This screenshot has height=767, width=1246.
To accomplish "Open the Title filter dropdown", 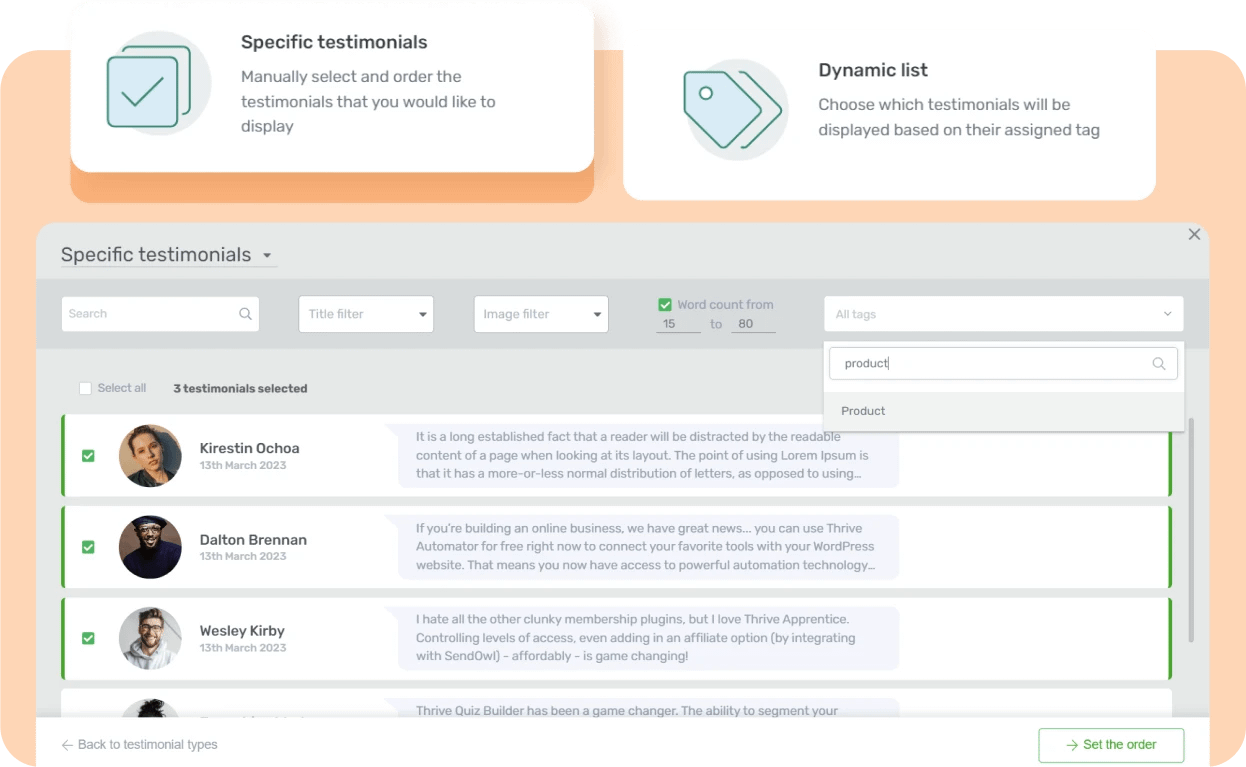I will point(366,313).
